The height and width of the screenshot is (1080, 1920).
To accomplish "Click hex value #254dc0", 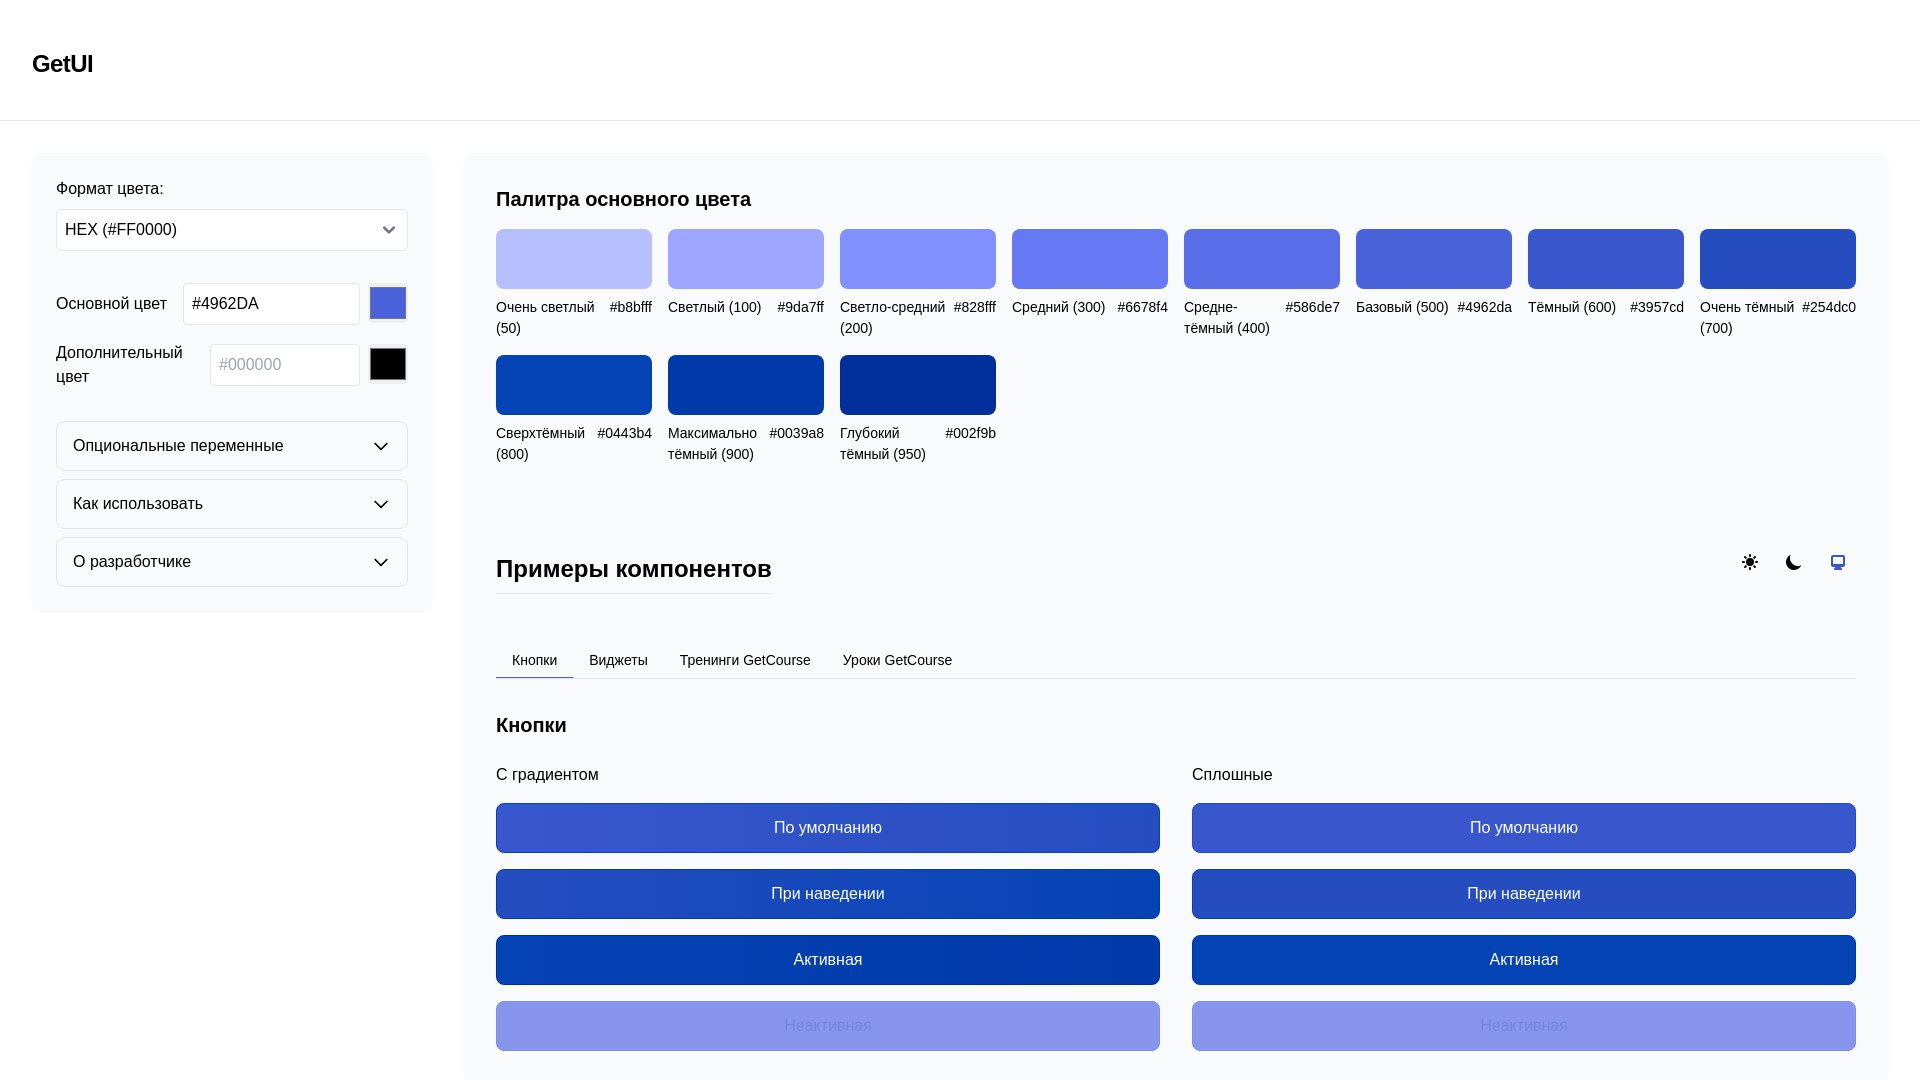I will pyautogui.click(x=1829, y=307).
